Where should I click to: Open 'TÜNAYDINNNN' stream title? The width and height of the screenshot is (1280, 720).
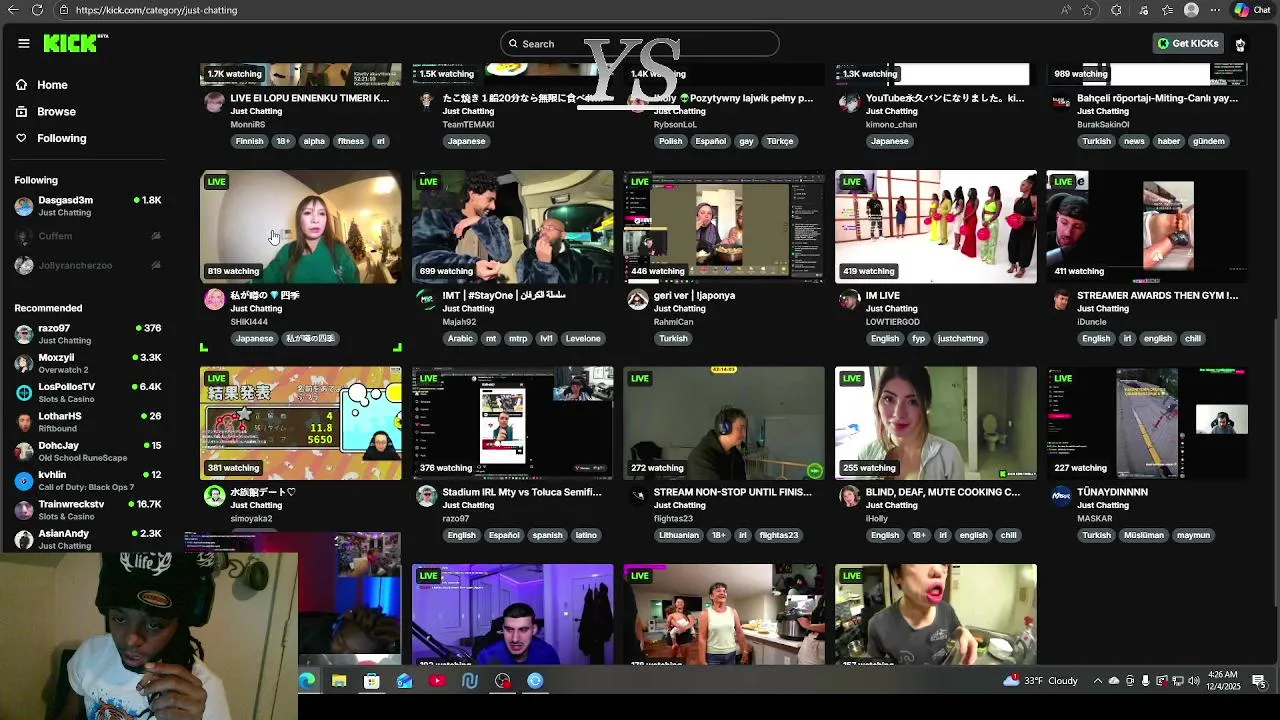coord(1112,493)
